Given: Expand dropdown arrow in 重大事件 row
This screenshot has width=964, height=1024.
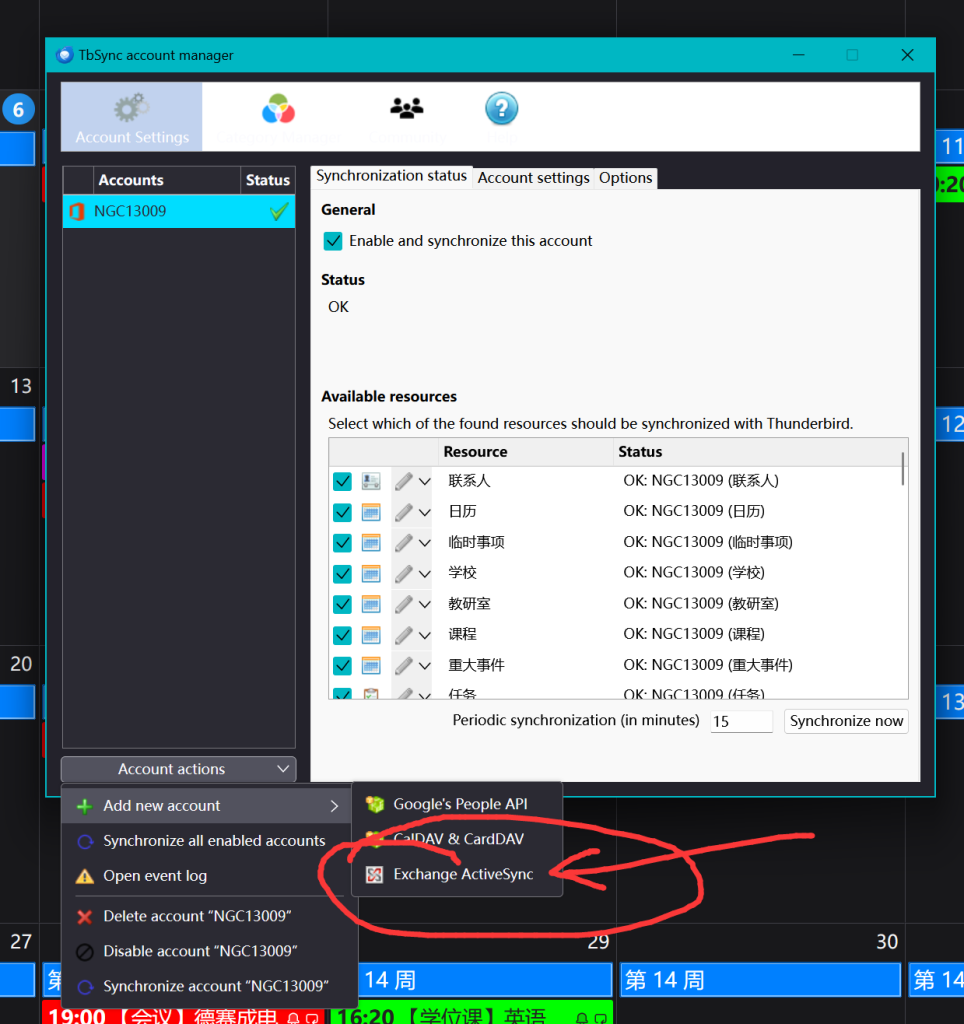Looking at the screenshot, I should tap(425, 666).
